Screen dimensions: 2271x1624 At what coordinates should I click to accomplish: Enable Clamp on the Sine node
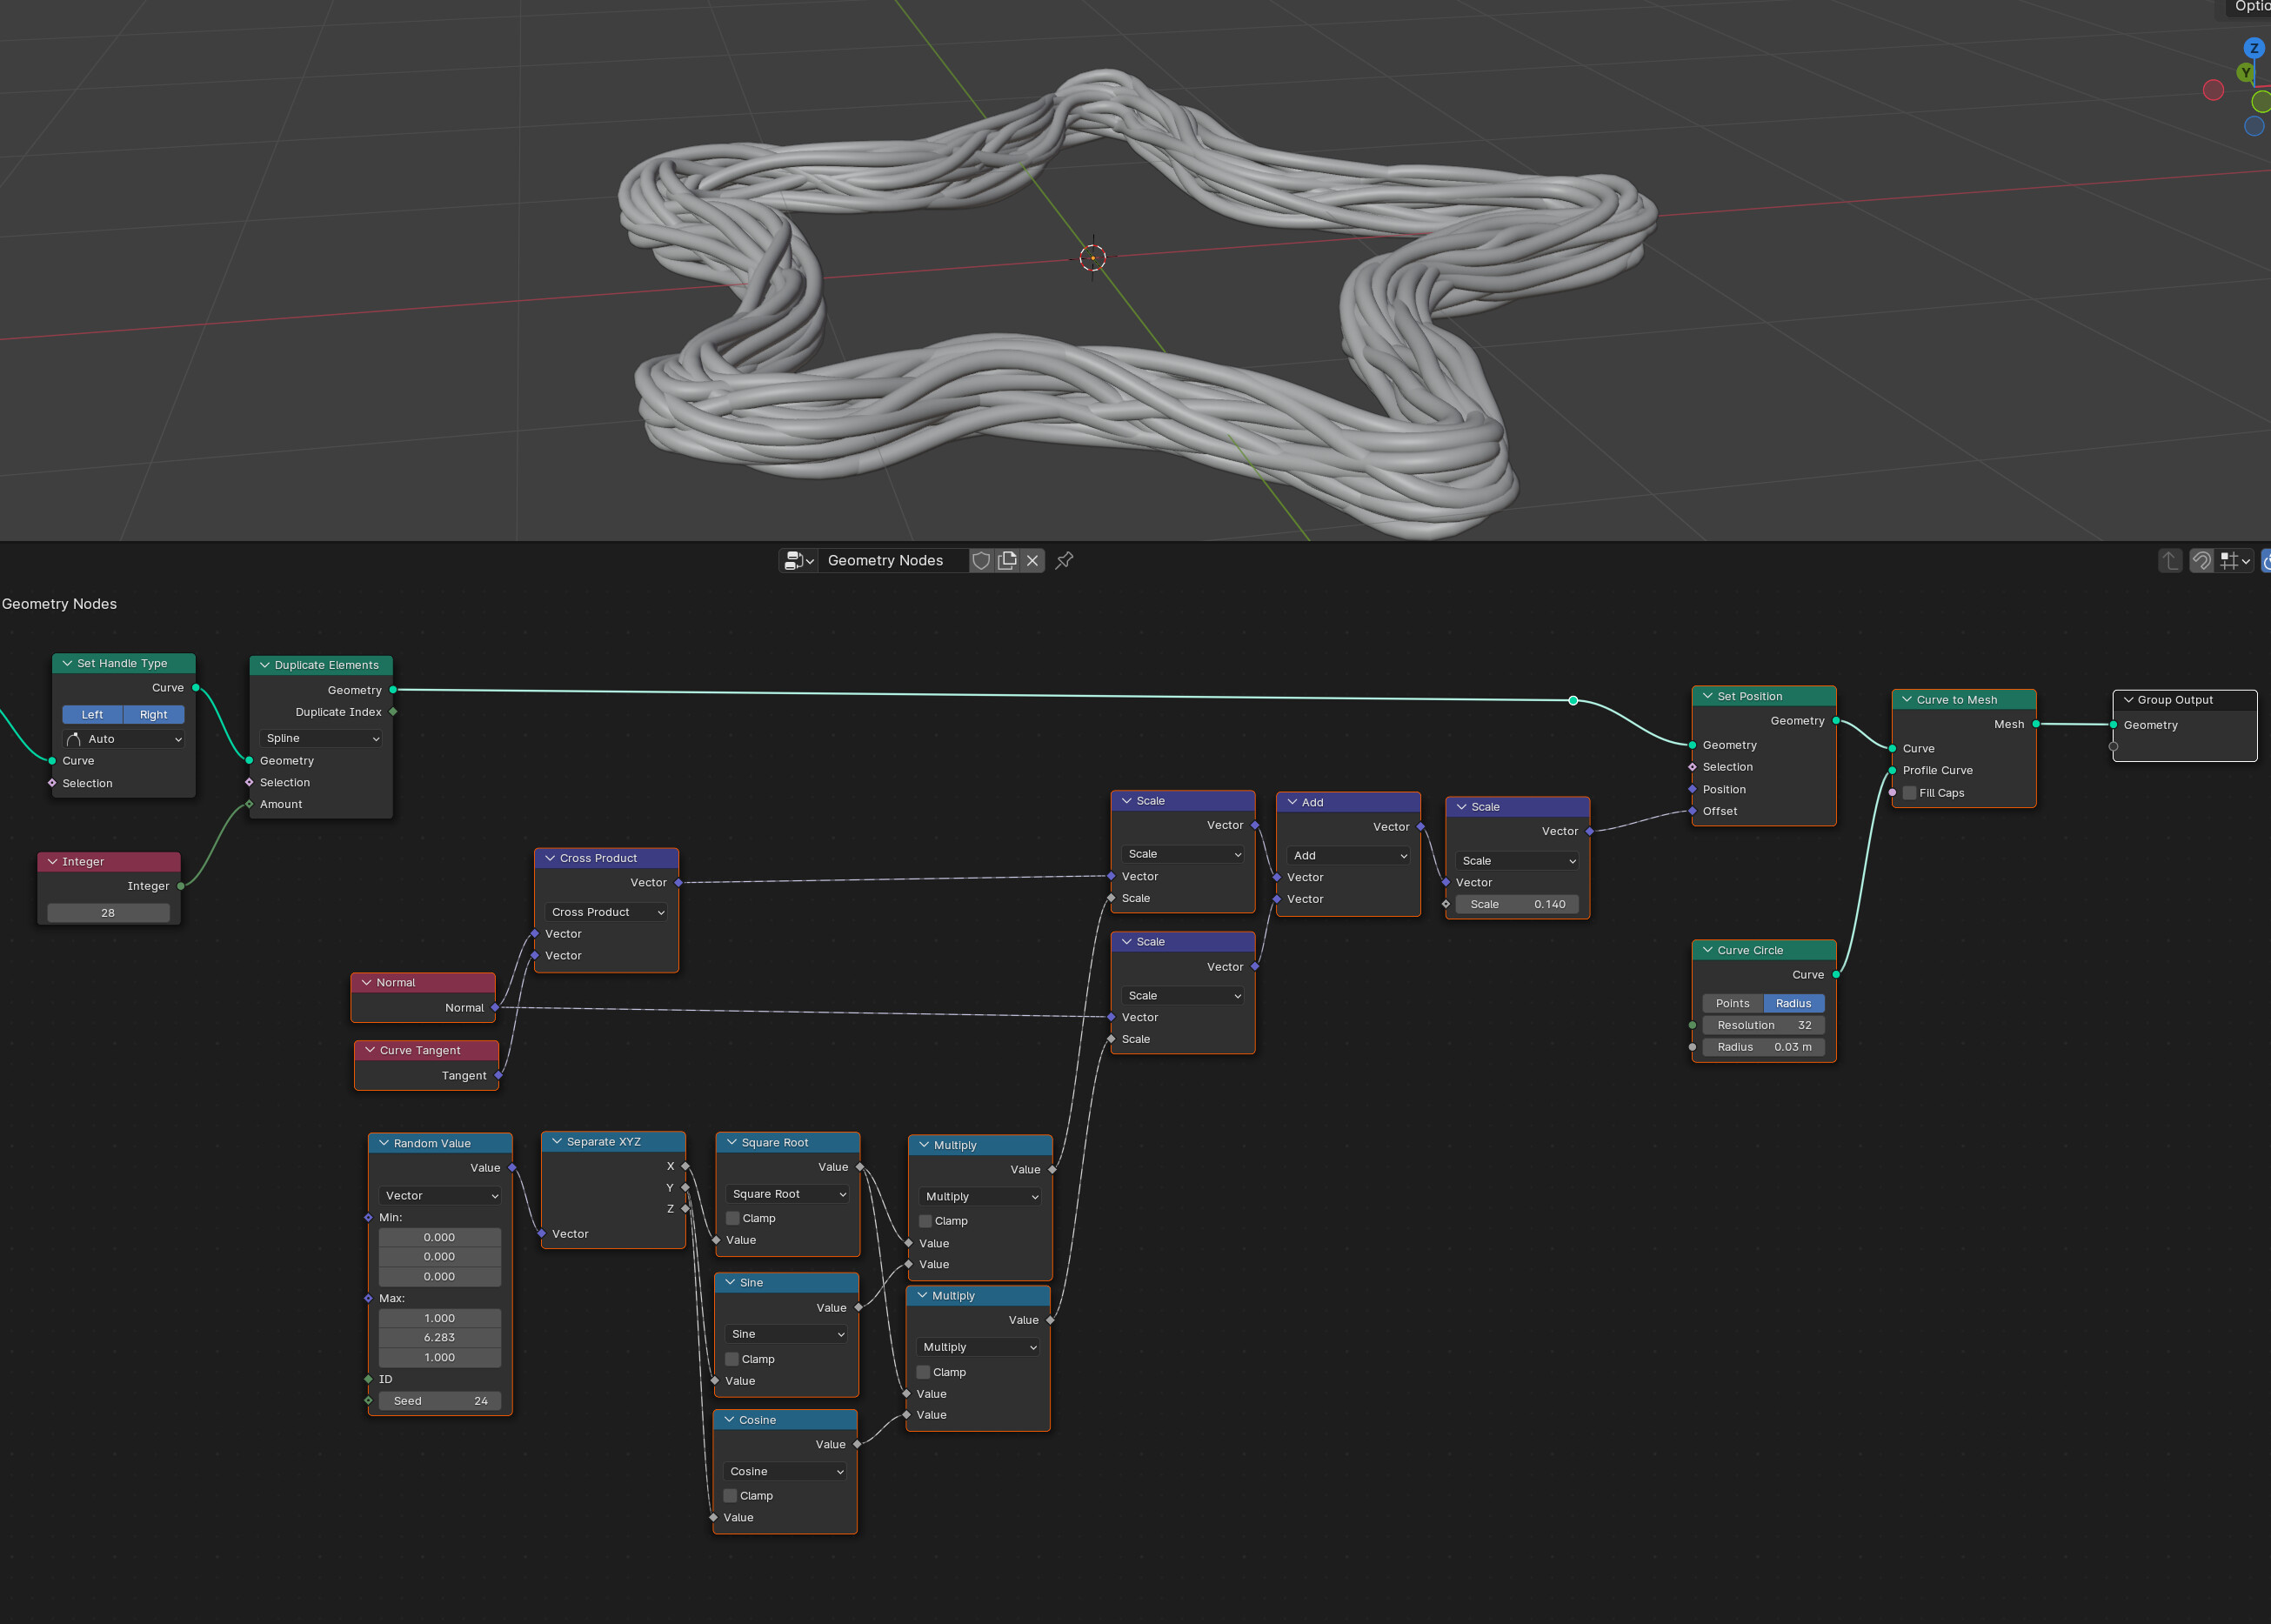click(732, 1360)
